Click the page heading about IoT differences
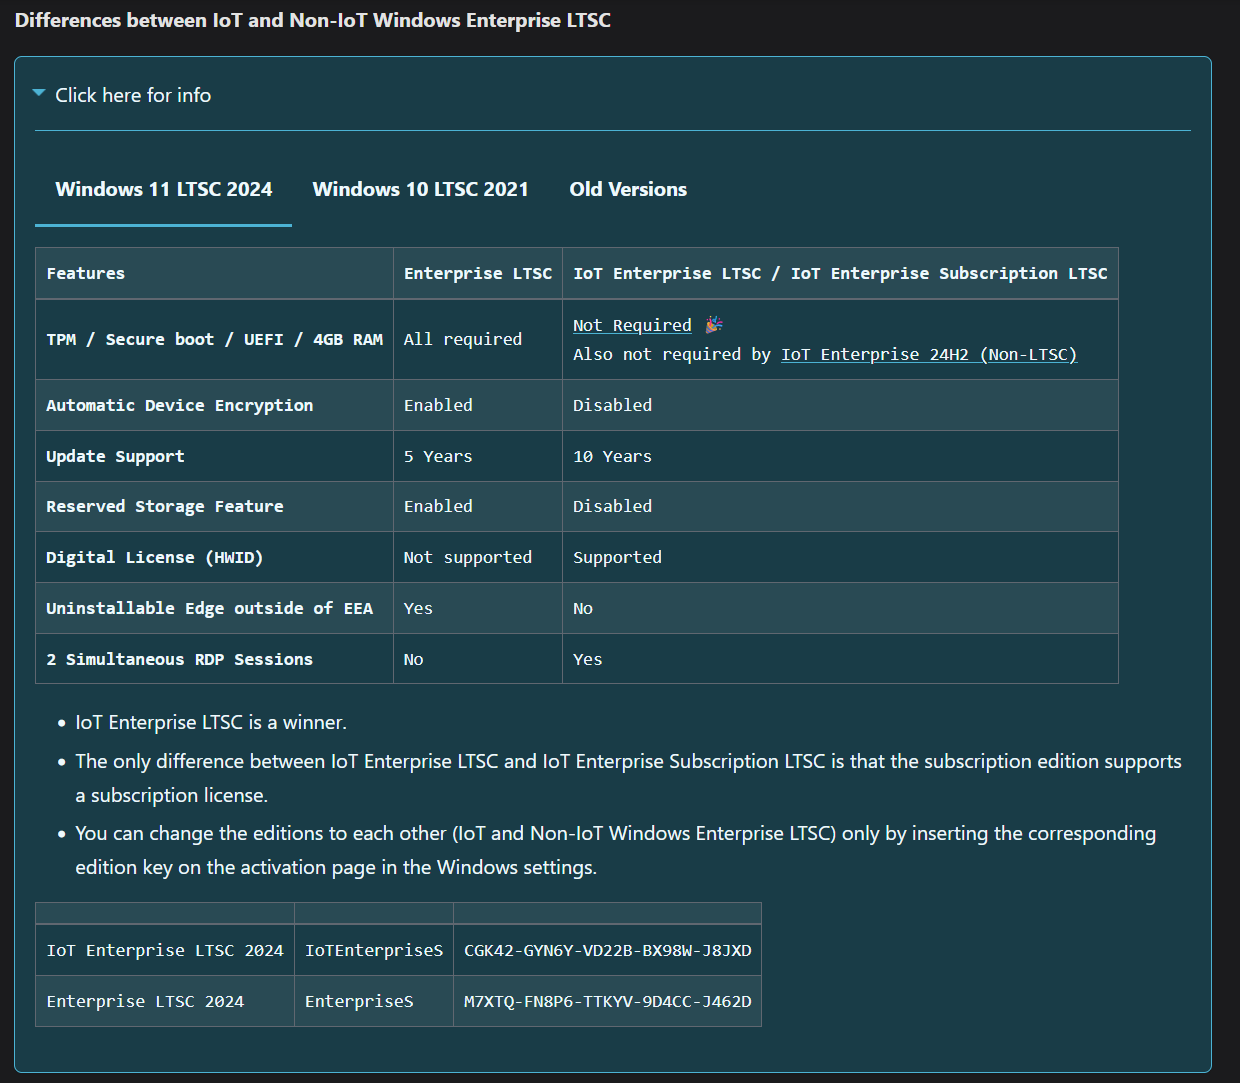The width and height of the screenshot is (1240, 1083). coord(313,20)
